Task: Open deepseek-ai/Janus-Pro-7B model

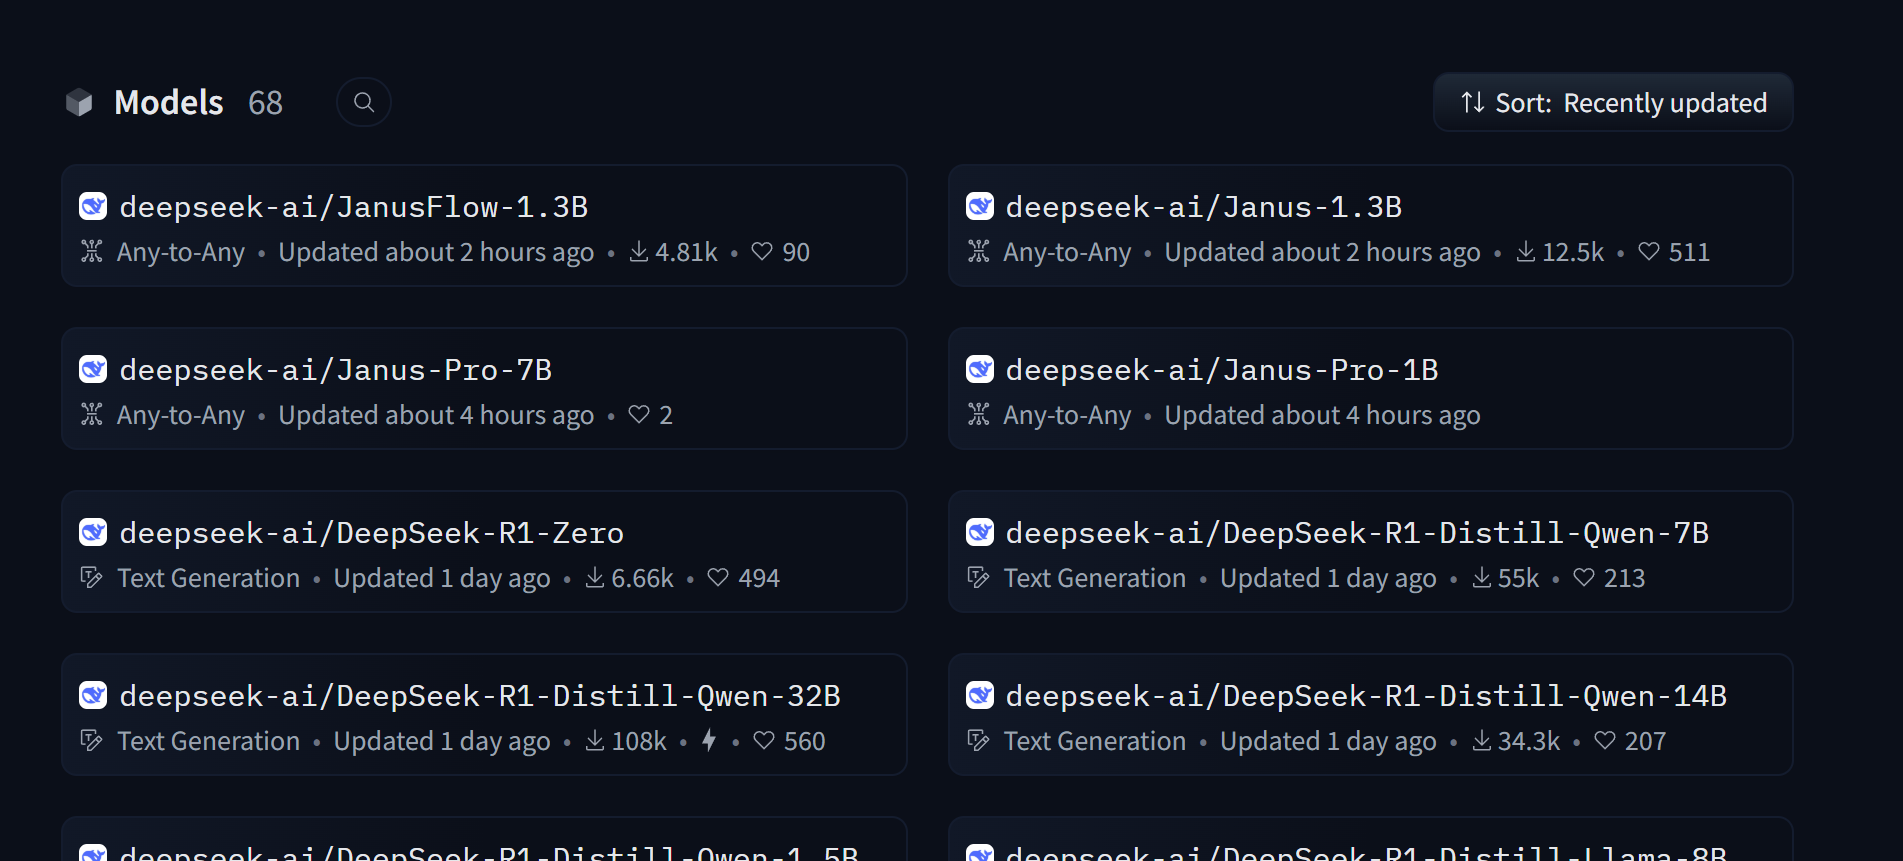Action: pos(484,389)
